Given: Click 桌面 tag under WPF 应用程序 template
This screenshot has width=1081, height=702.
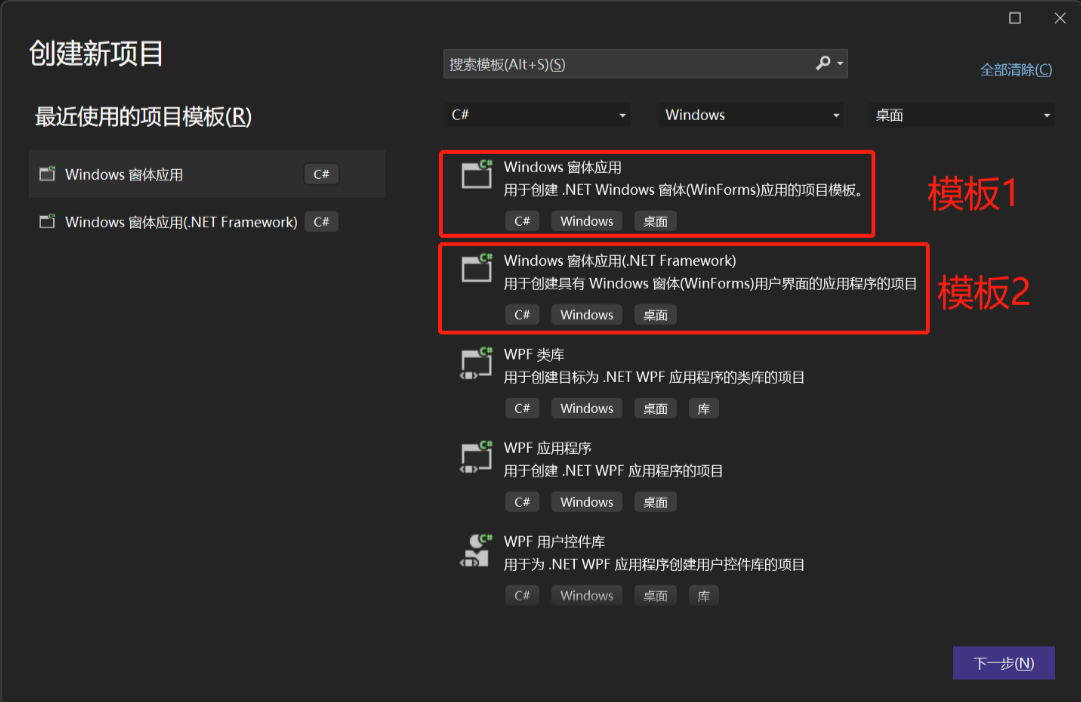Looking at the screenshot, I should (655, 502).
